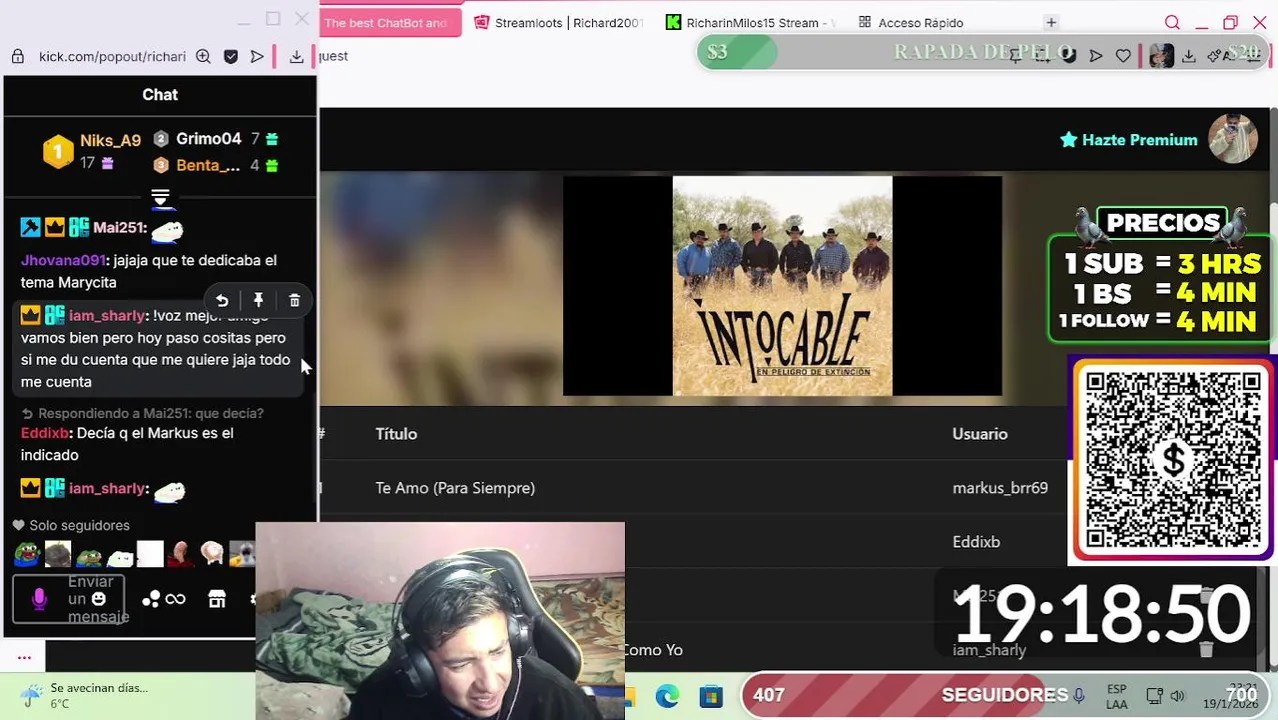Switch to The best ChatBot tab
This screenshot has height=720, width=1278.
[391, 22]
